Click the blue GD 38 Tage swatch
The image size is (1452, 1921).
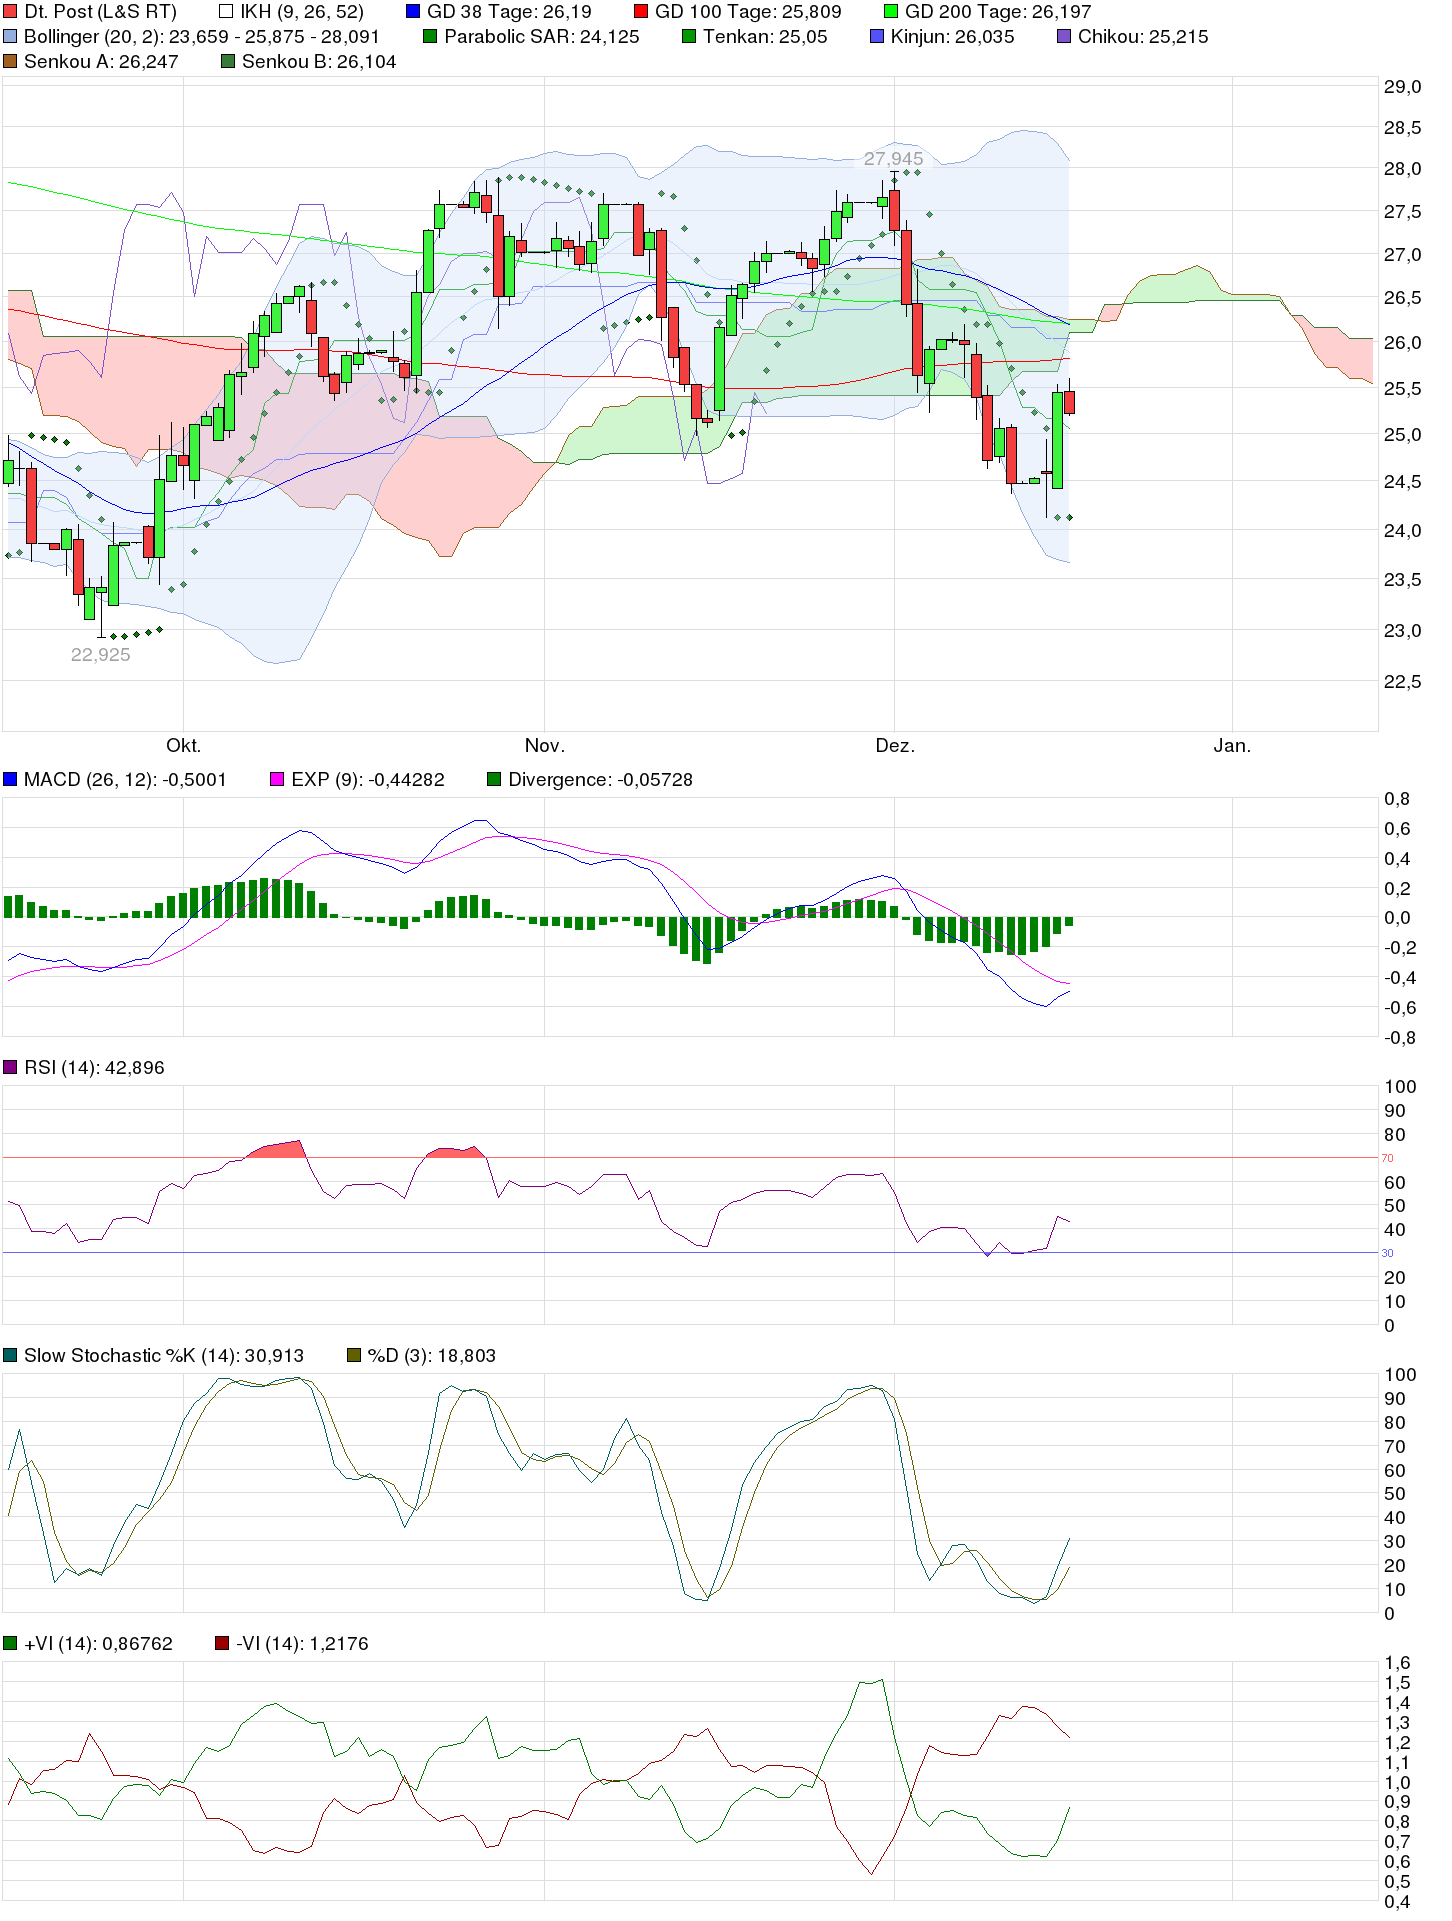pyautogui.click(x=413, y=12)
